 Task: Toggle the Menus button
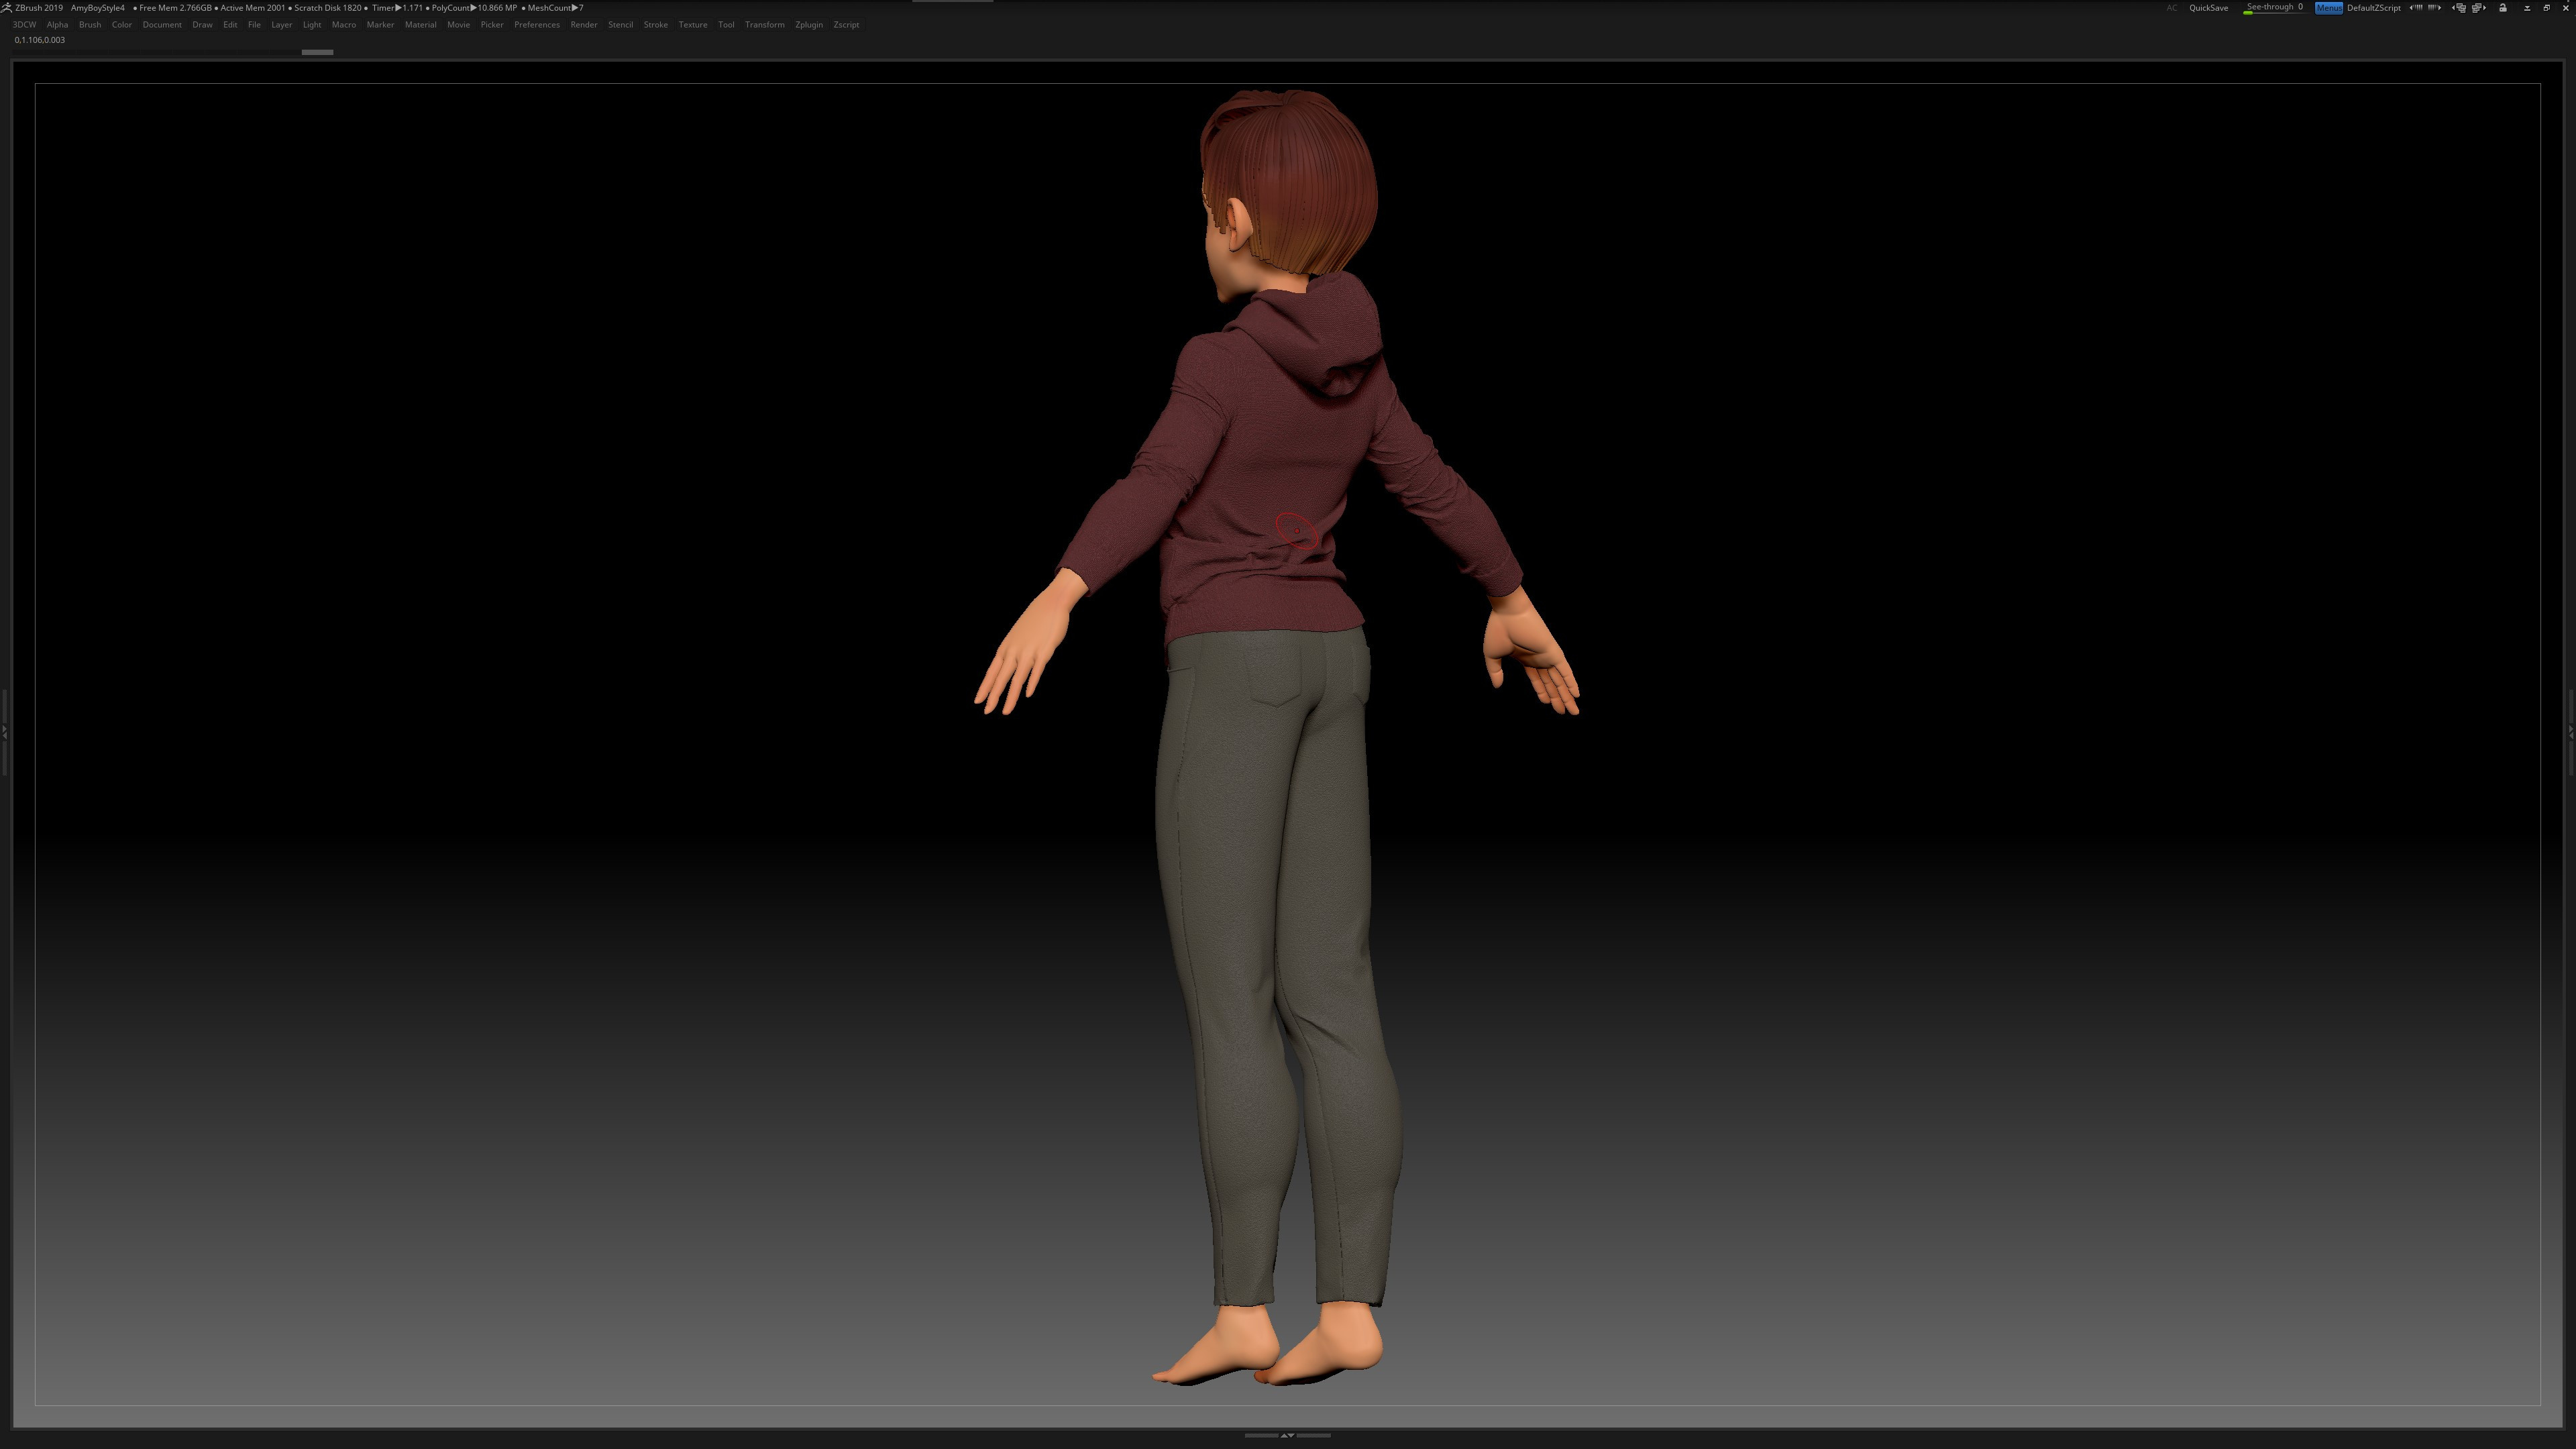point(2328,8)
